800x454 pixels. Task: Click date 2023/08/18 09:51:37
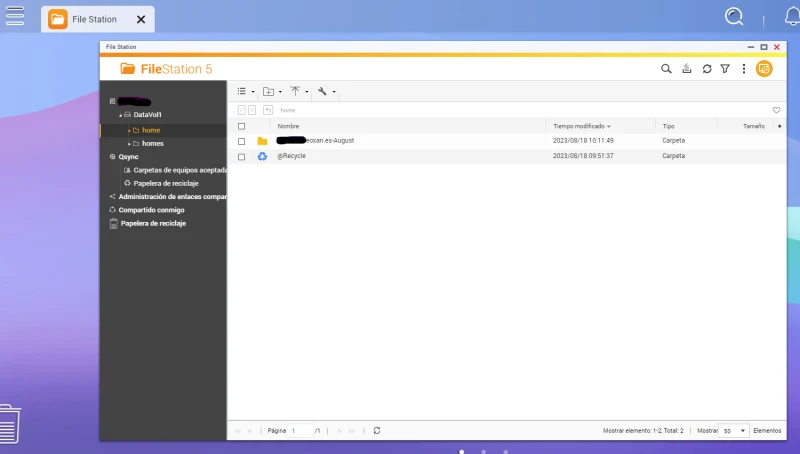(583, 156)
